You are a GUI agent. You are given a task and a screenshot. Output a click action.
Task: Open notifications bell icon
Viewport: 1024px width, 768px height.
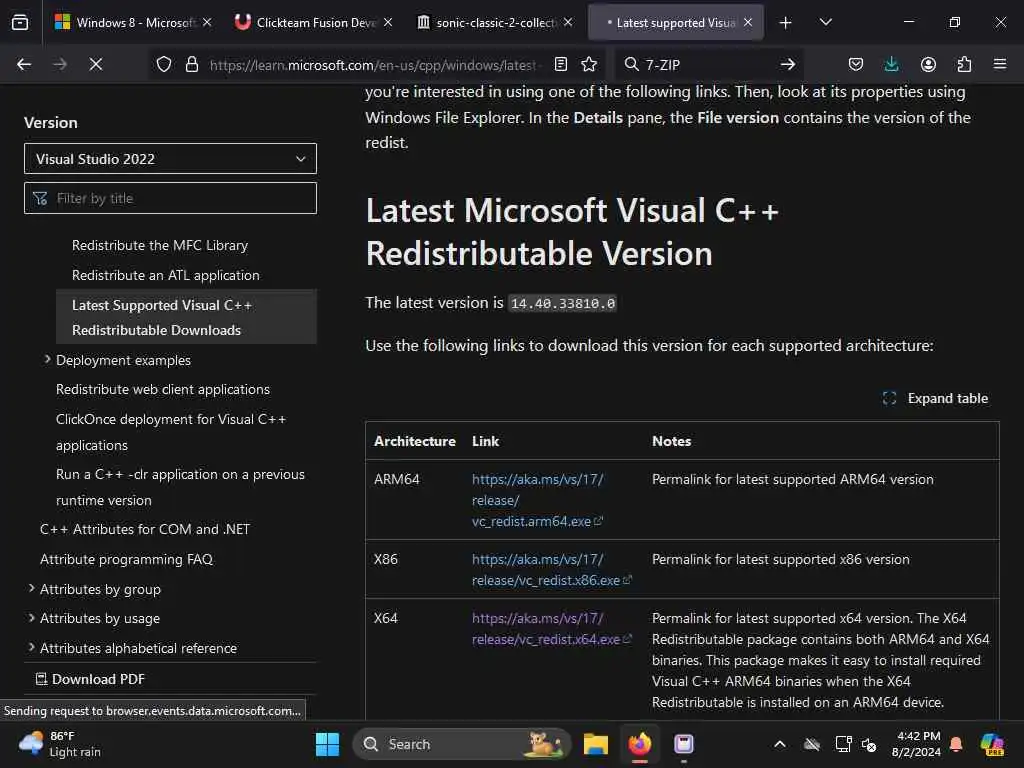pos(956,744)
